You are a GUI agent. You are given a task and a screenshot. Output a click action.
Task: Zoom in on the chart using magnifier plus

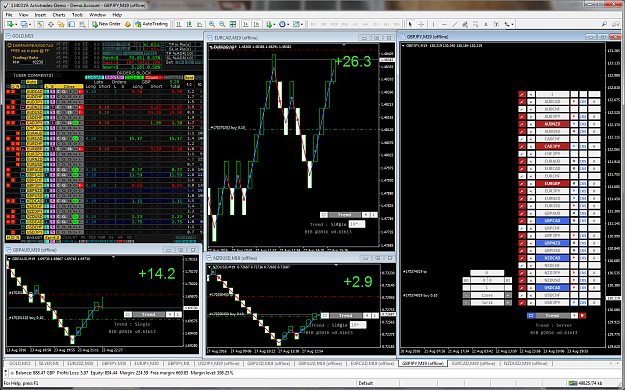tap(212, 24)
